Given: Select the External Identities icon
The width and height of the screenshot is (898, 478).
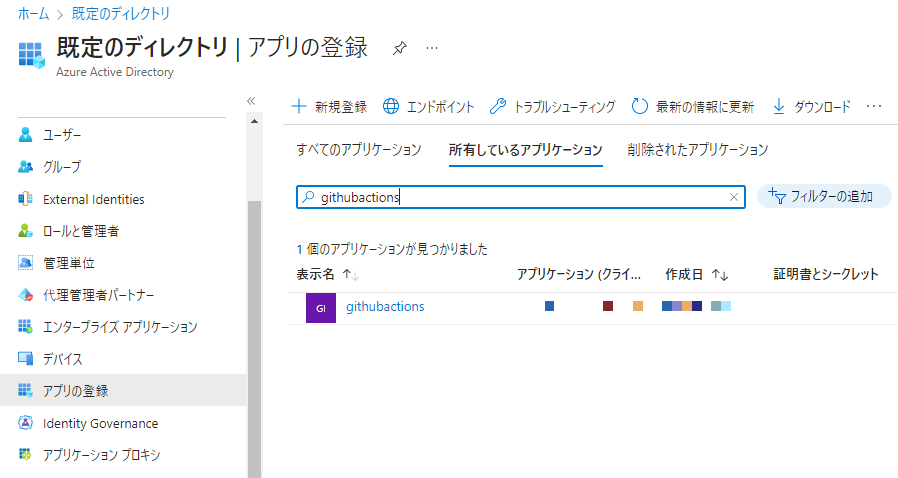Looking at the screenshot, I should [25, 199].
